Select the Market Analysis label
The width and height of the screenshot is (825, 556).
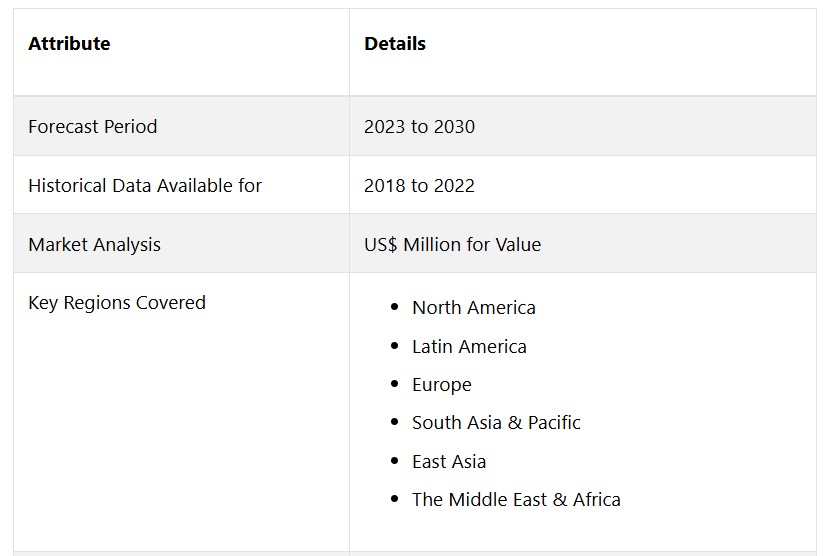coord(94,245)
